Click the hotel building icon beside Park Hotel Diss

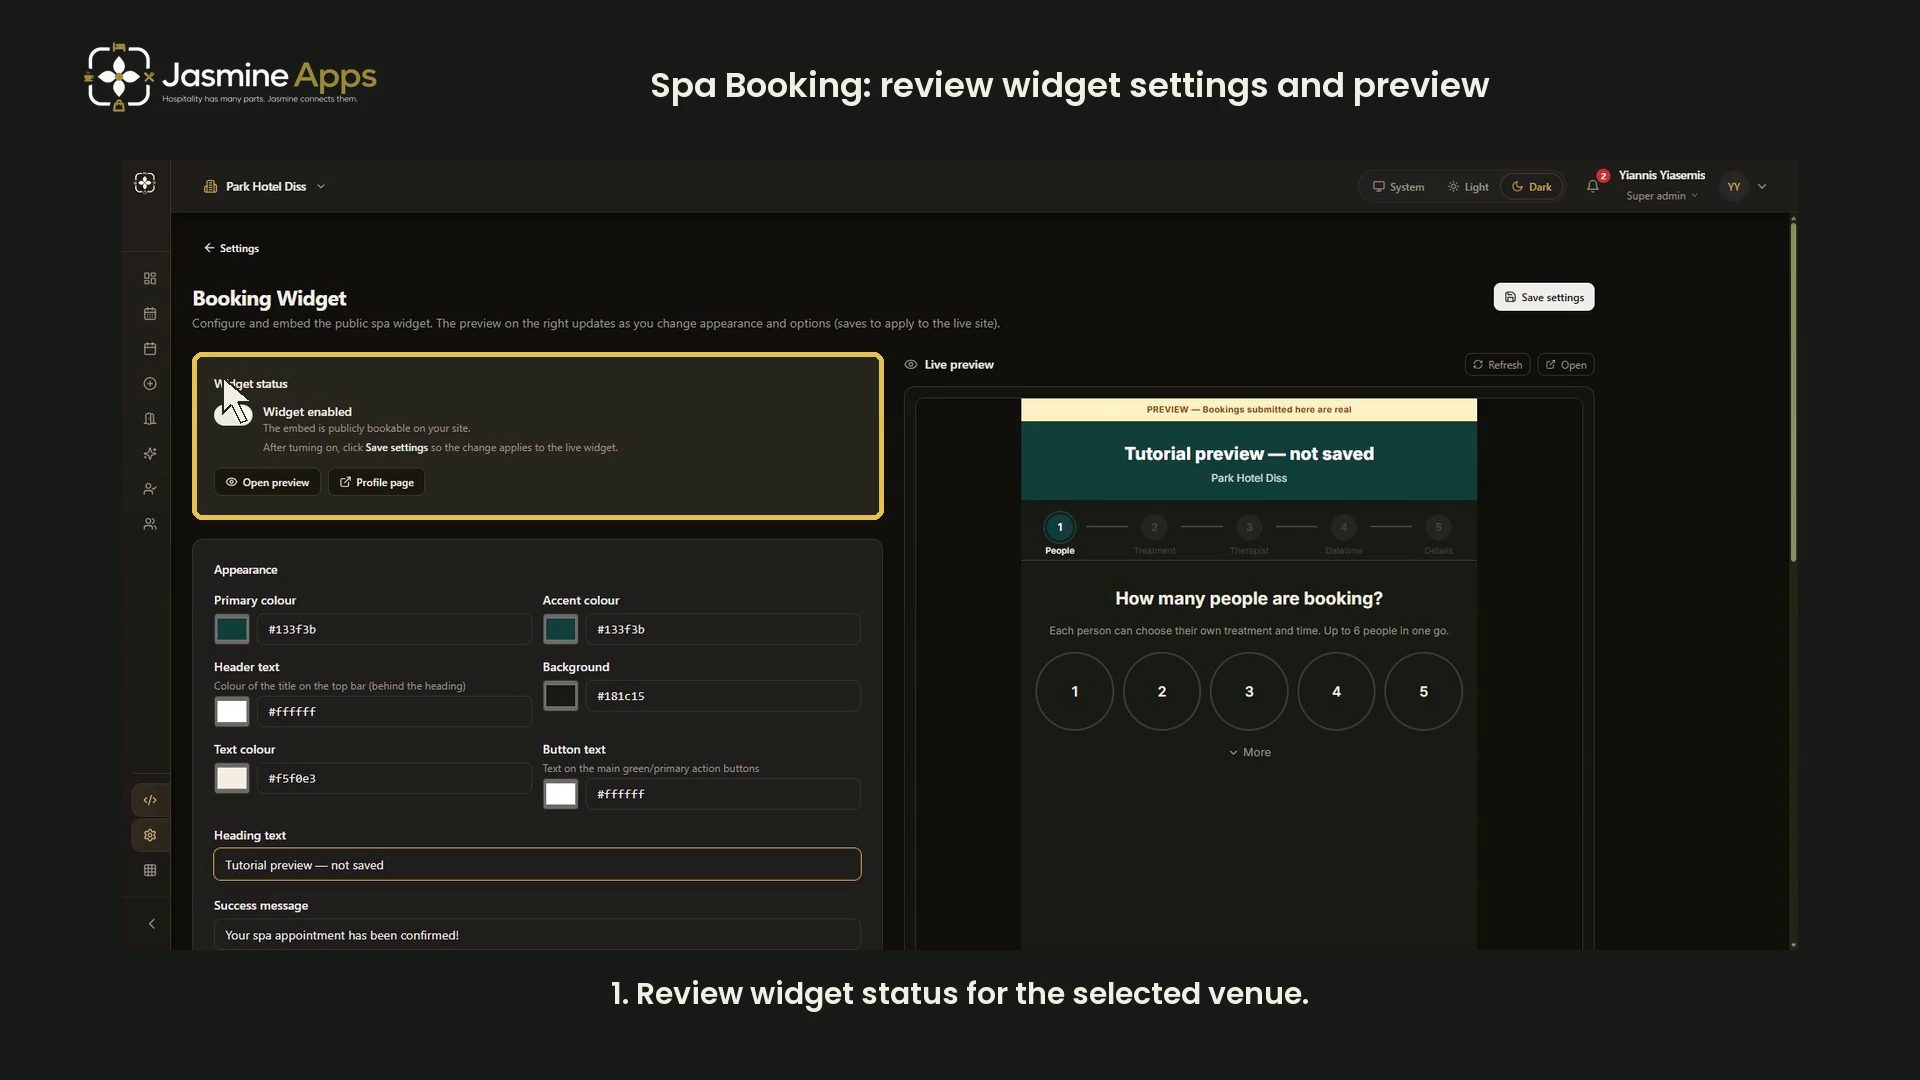click(x=210, y=186)
